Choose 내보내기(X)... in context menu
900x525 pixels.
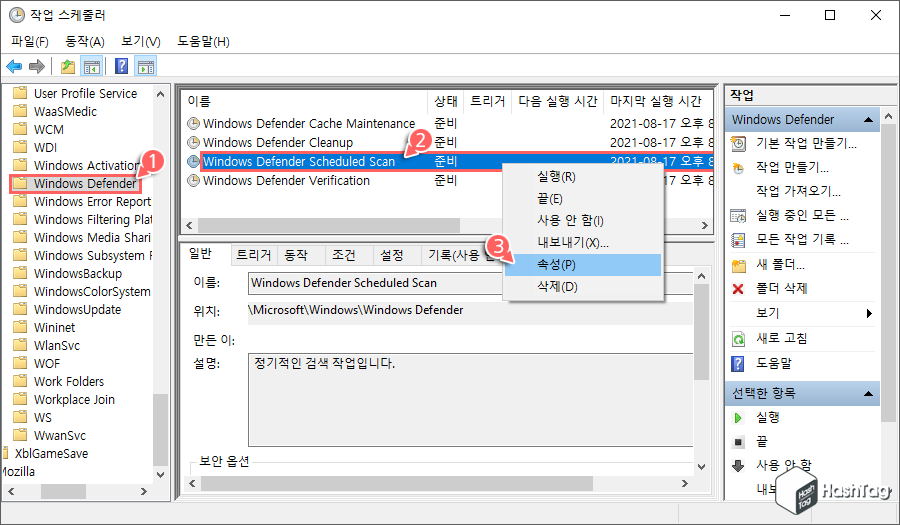click(583, 243)
